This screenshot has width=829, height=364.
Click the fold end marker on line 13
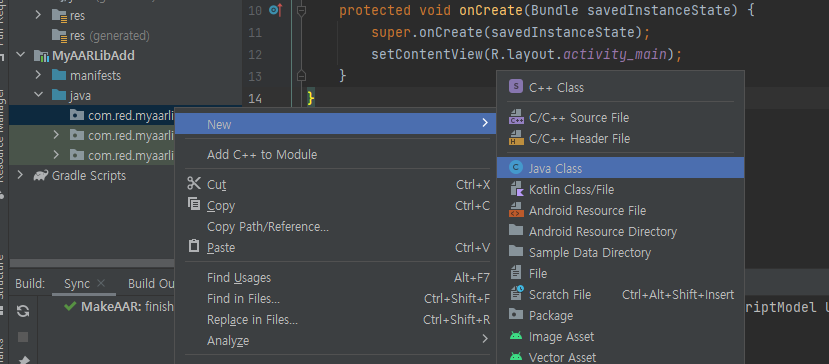(x=301, y=76)
